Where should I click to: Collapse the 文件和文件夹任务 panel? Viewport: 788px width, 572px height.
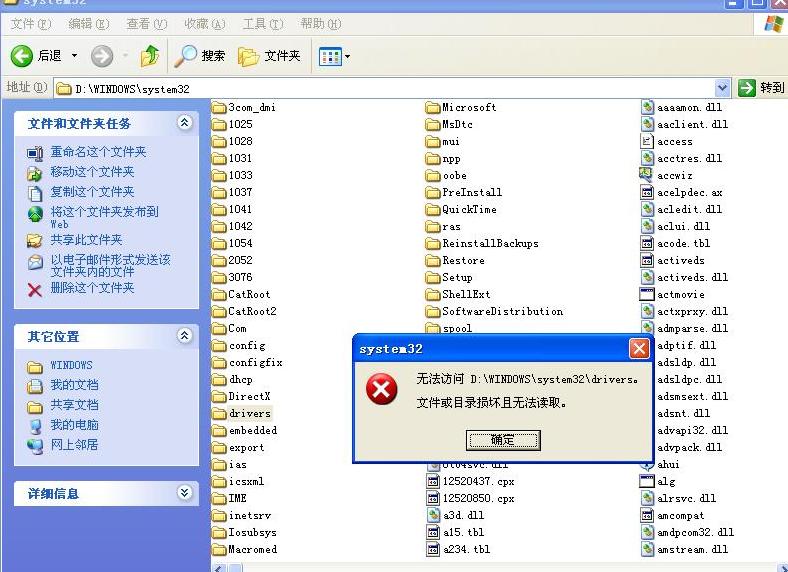184,122
